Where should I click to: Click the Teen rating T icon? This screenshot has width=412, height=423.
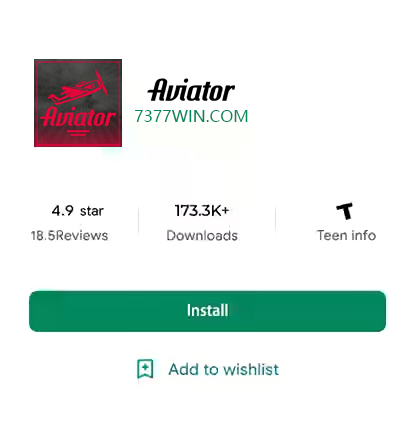[x=345, y=211]
